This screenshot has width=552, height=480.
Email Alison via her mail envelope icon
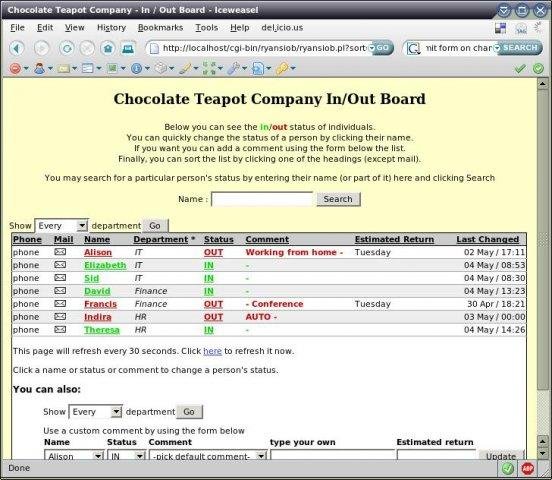pos(60,252)
